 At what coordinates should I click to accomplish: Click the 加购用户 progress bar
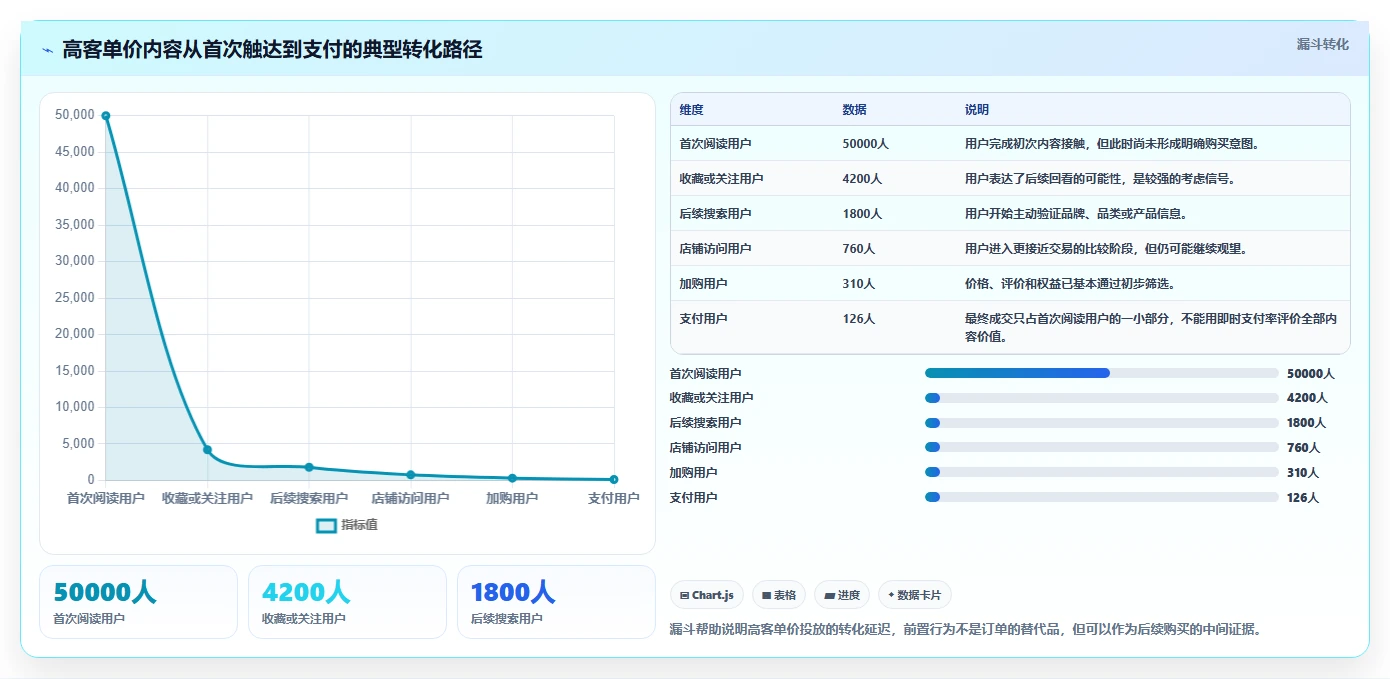[x=1102, y=472]
